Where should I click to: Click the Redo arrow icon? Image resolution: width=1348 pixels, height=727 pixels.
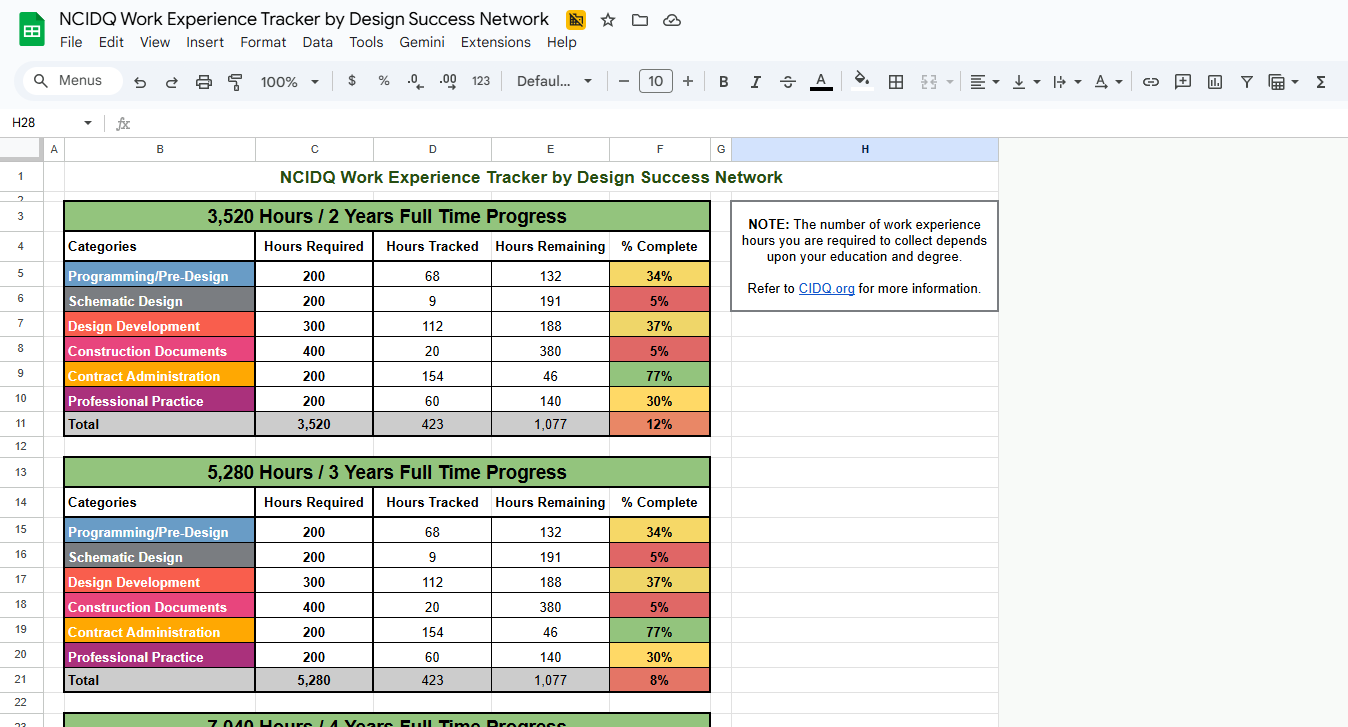(x=172, y=82)
